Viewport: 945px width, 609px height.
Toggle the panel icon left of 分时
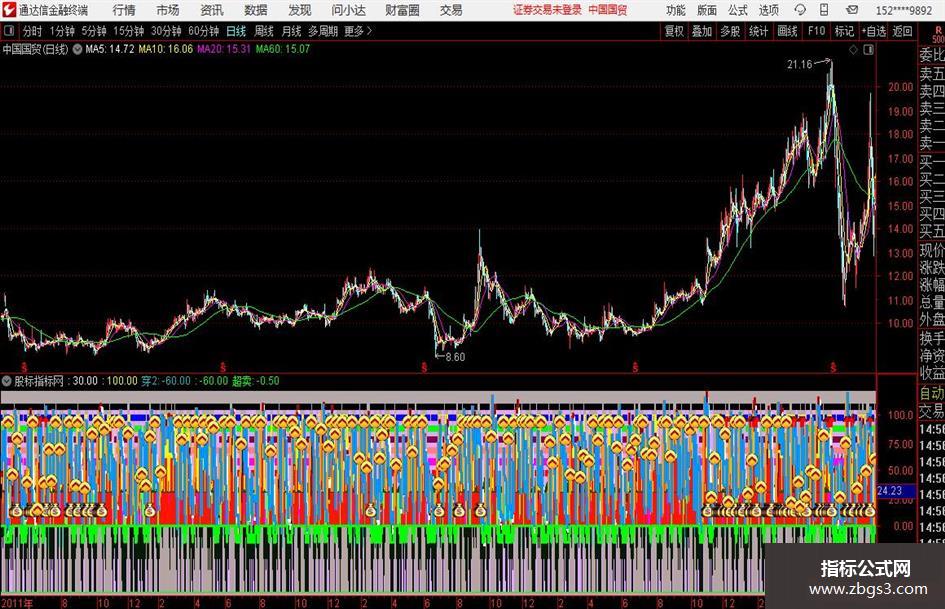click(9, 31)
